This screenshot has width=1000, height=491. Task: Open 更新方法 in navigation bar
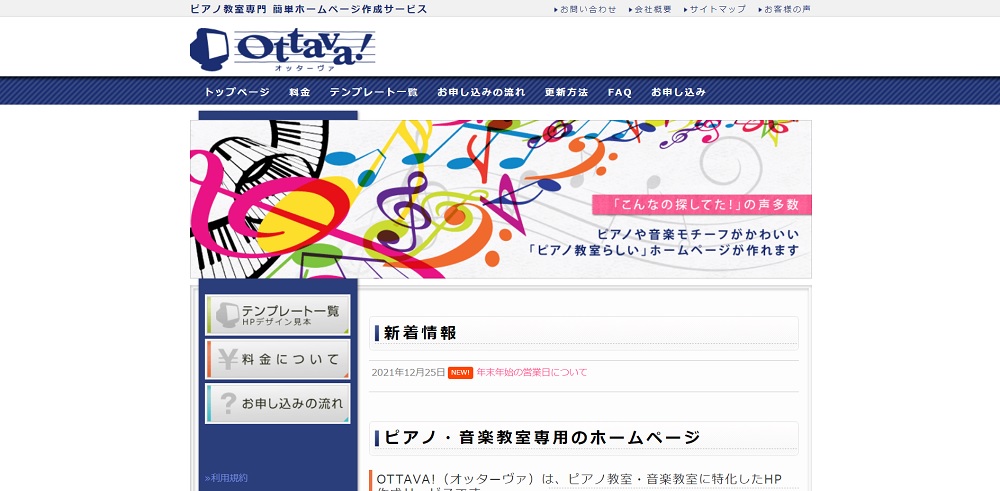pyautogui.click(x=566, y=92)
